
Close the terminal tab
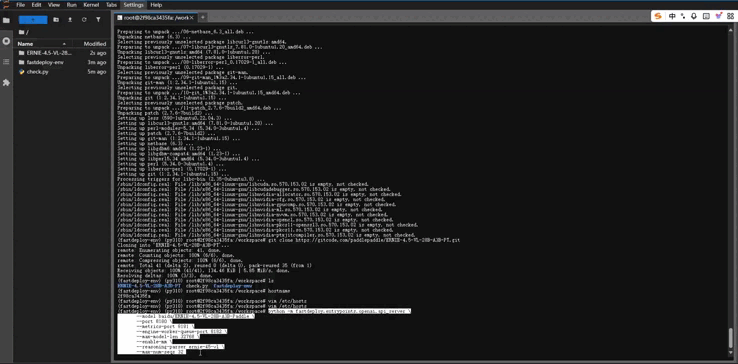click(192, 17)
